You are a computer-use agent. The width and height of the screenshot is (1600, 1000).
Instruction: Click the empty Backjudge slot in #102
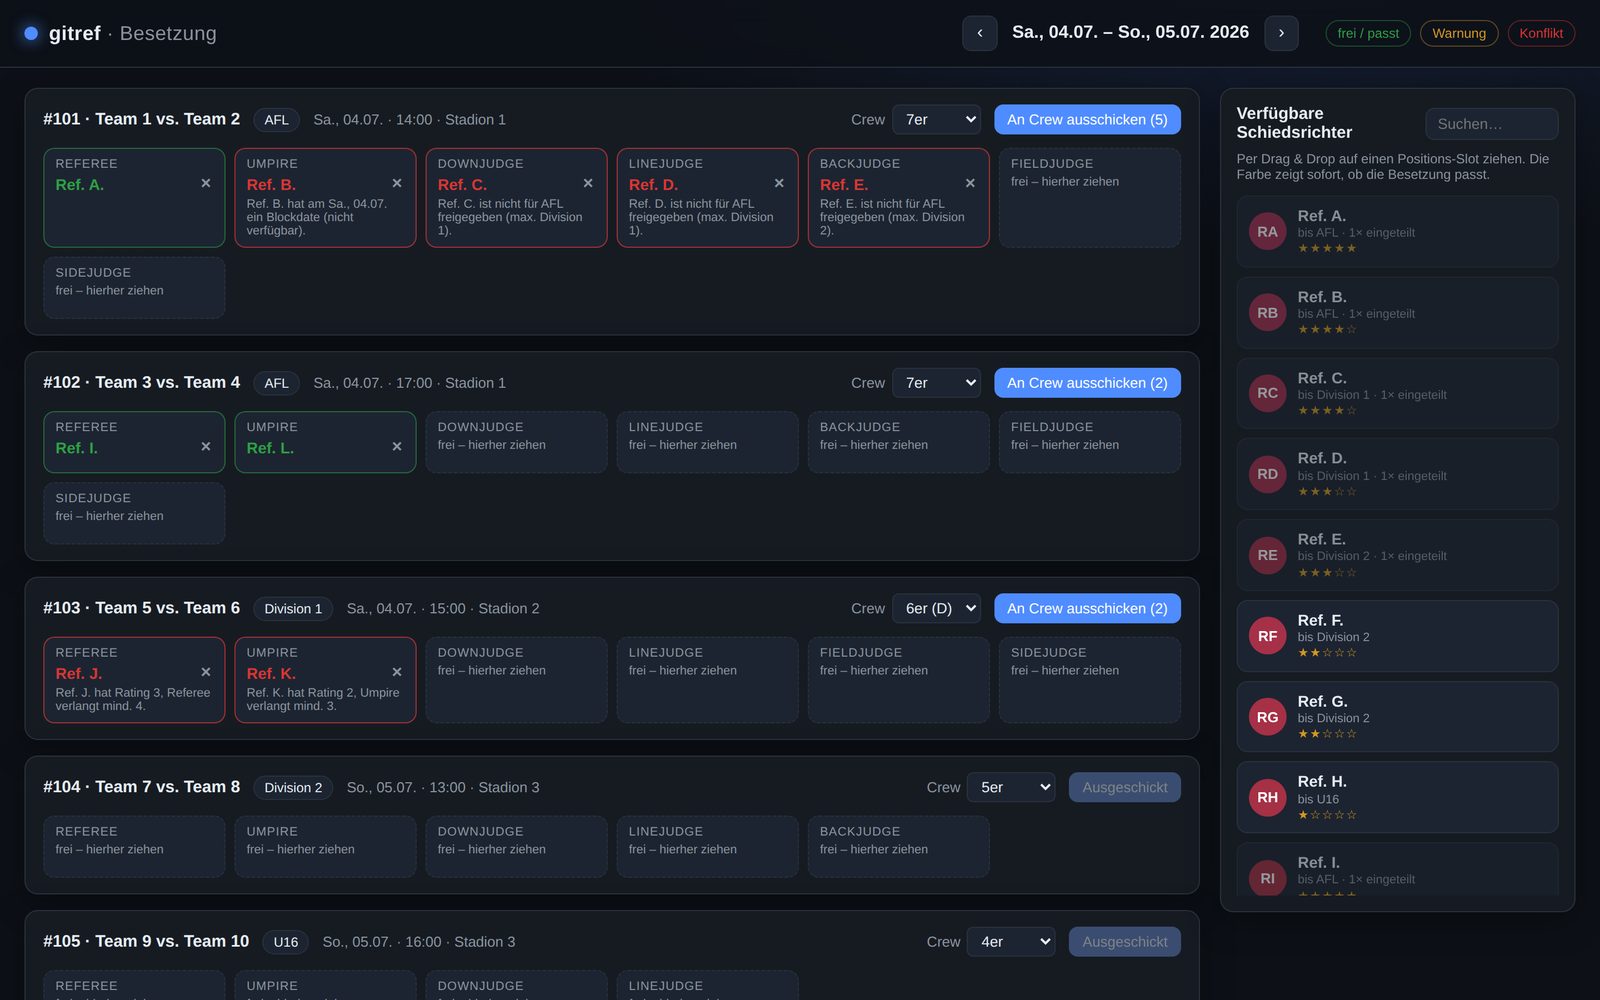(898, 442)
